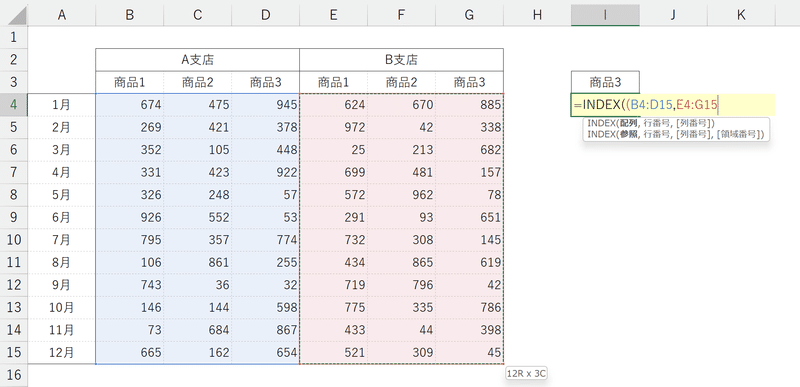Image resolution: width=800 pixels, height=387 pixels.
Task: Click 商品1 header under A支店
Action: (x=130, y=82)
